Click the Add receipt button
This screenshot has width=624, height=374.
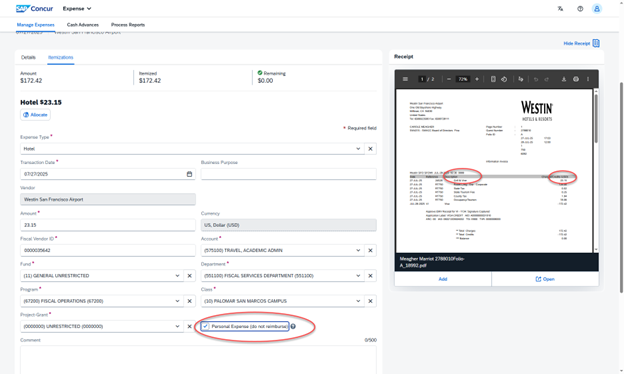click(443, 279)
